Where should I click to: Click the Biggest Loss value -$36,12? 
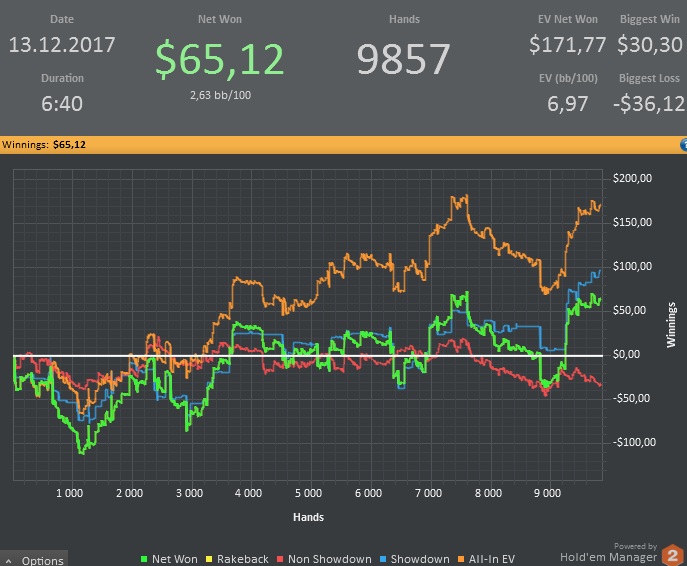coord(649,104)
